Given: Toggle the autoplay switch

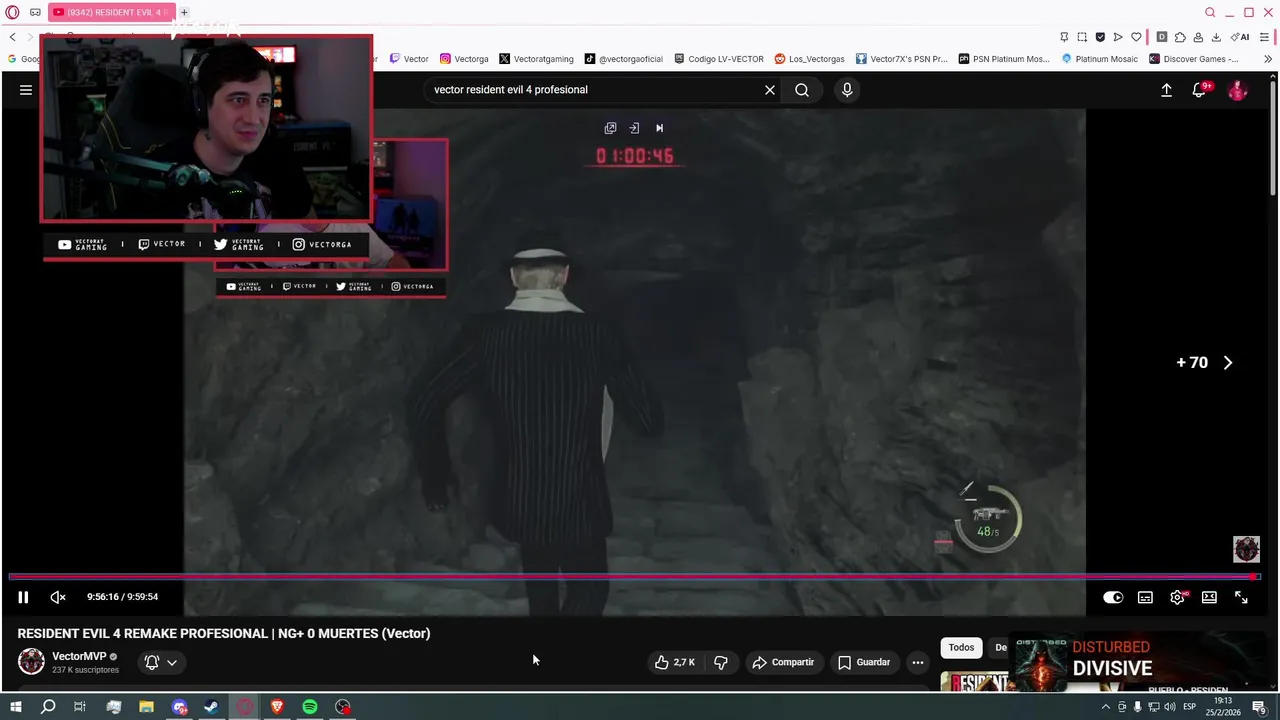Looking at the screenshot, I should [x=1113, y=597].
